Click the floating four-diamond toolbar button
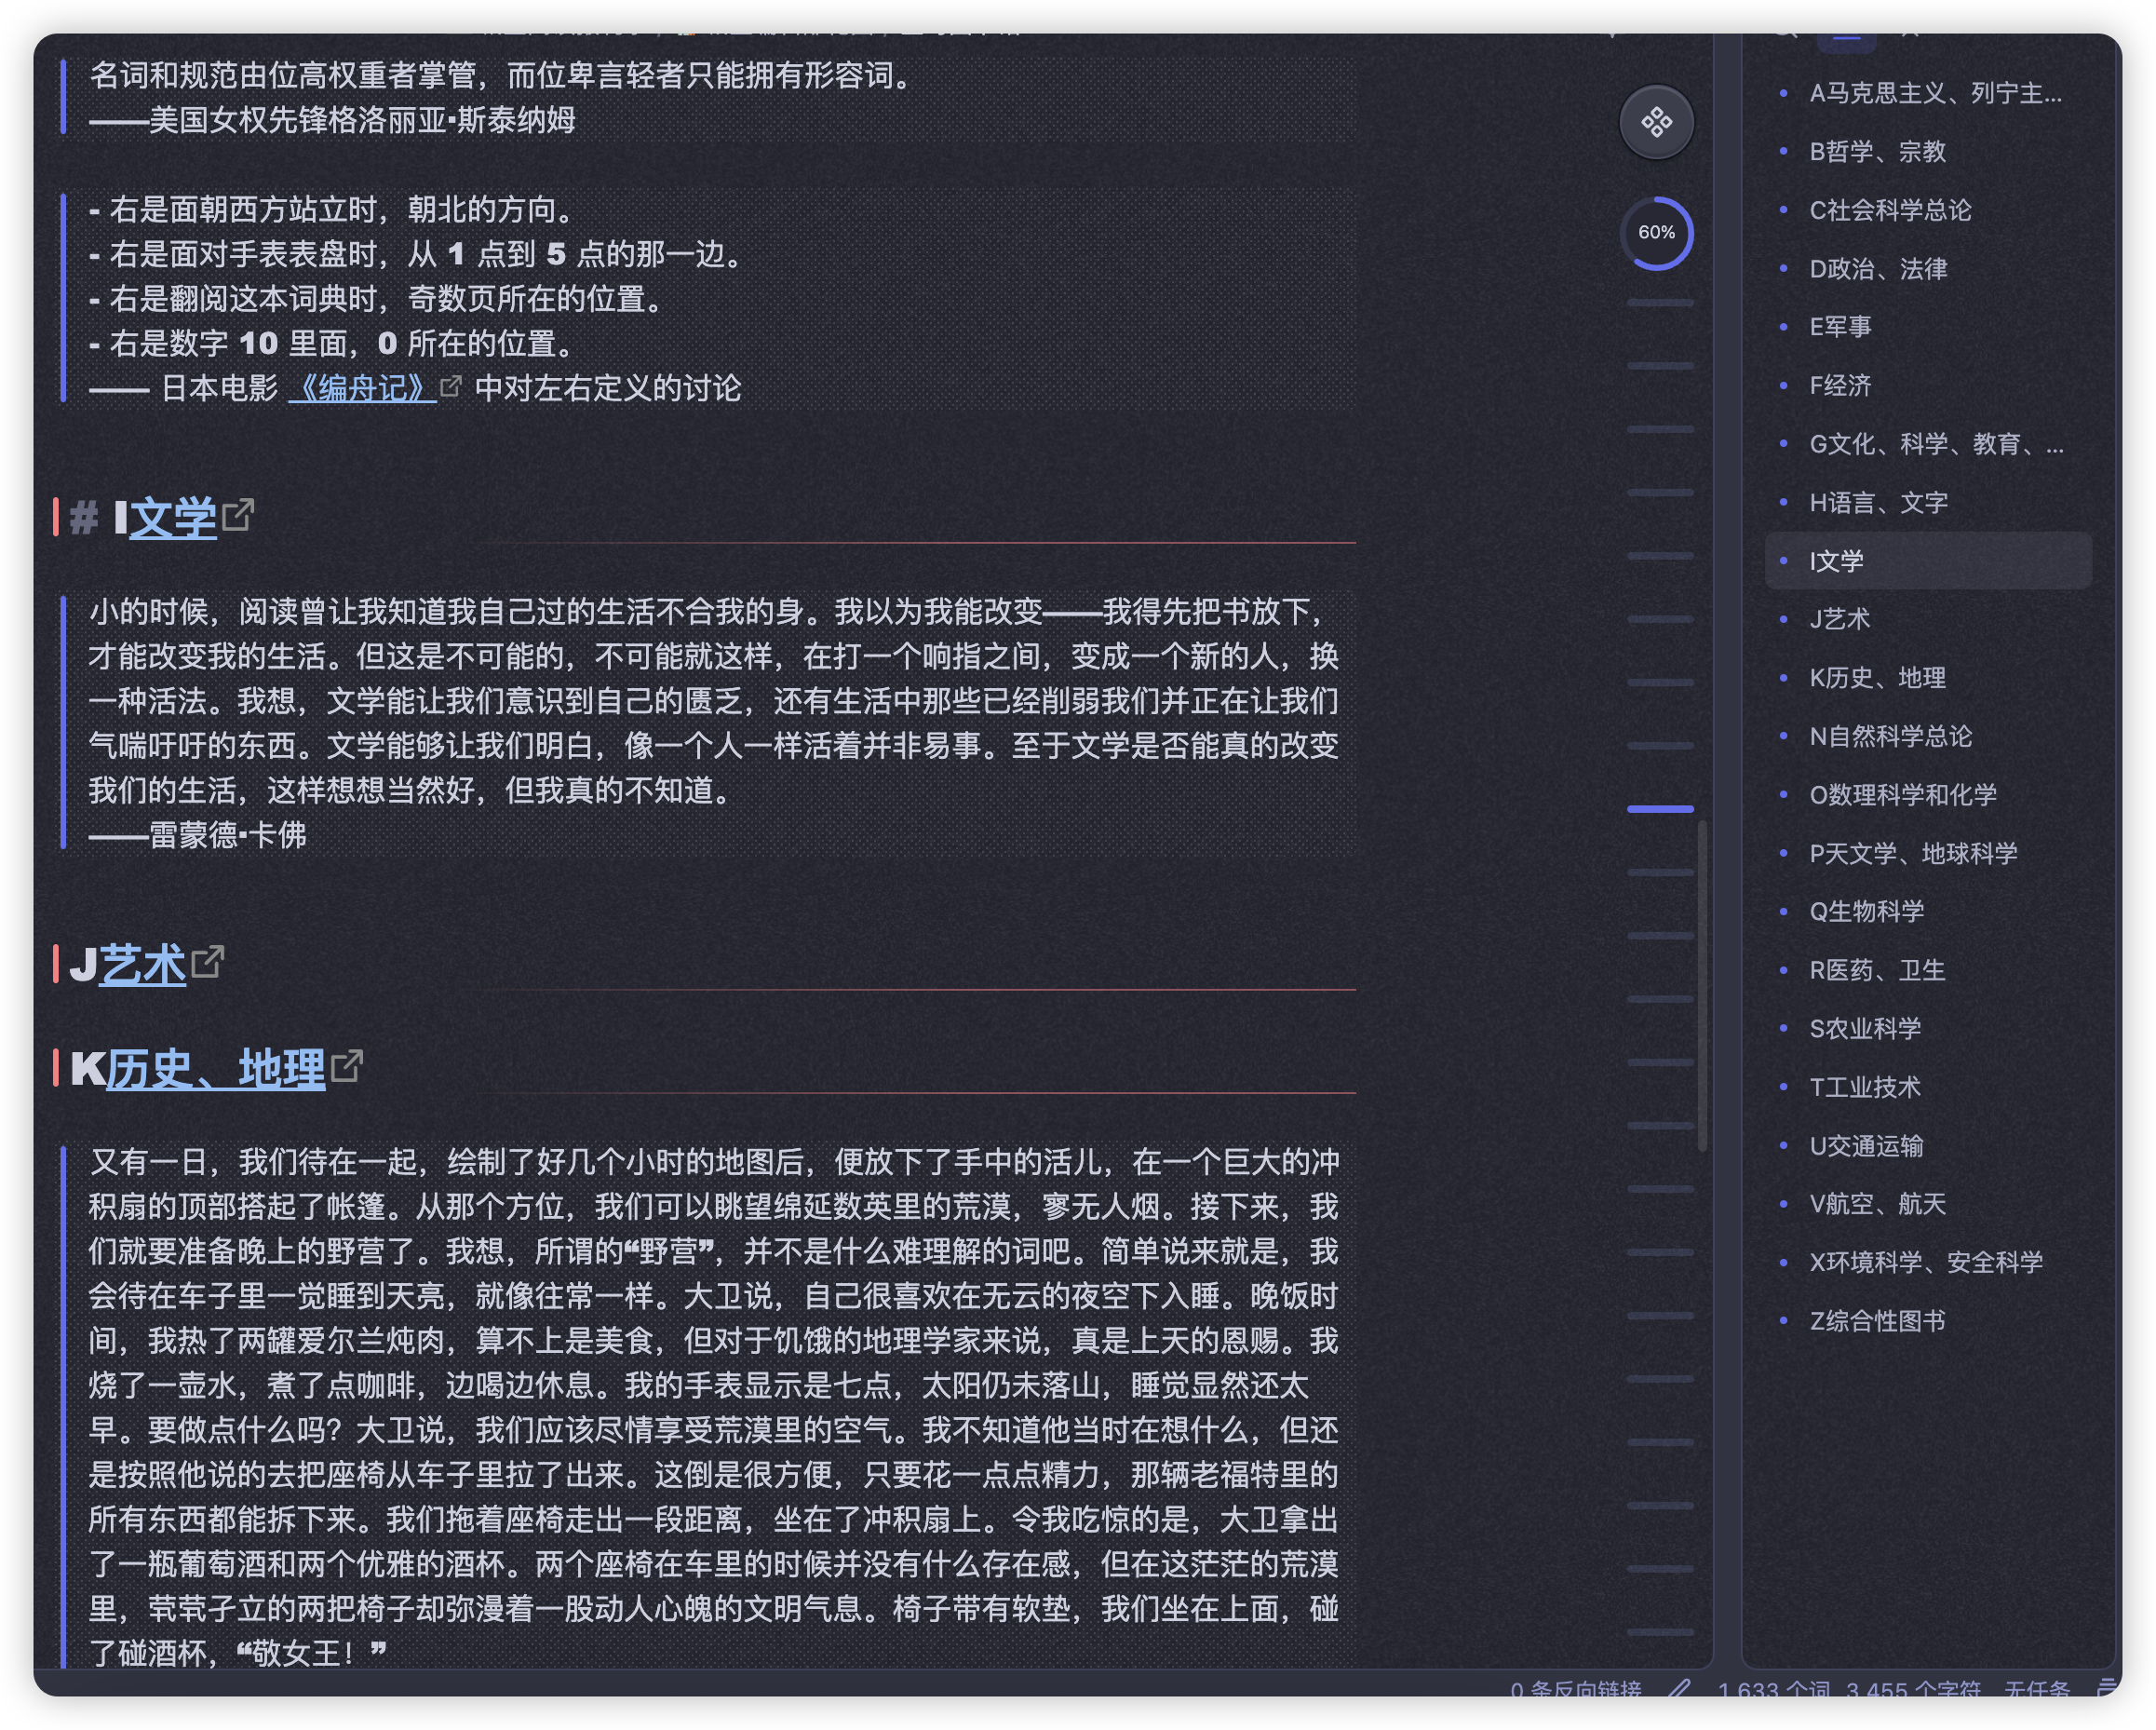Screen dimensions: 2156x1730 tap(1656, 122)
